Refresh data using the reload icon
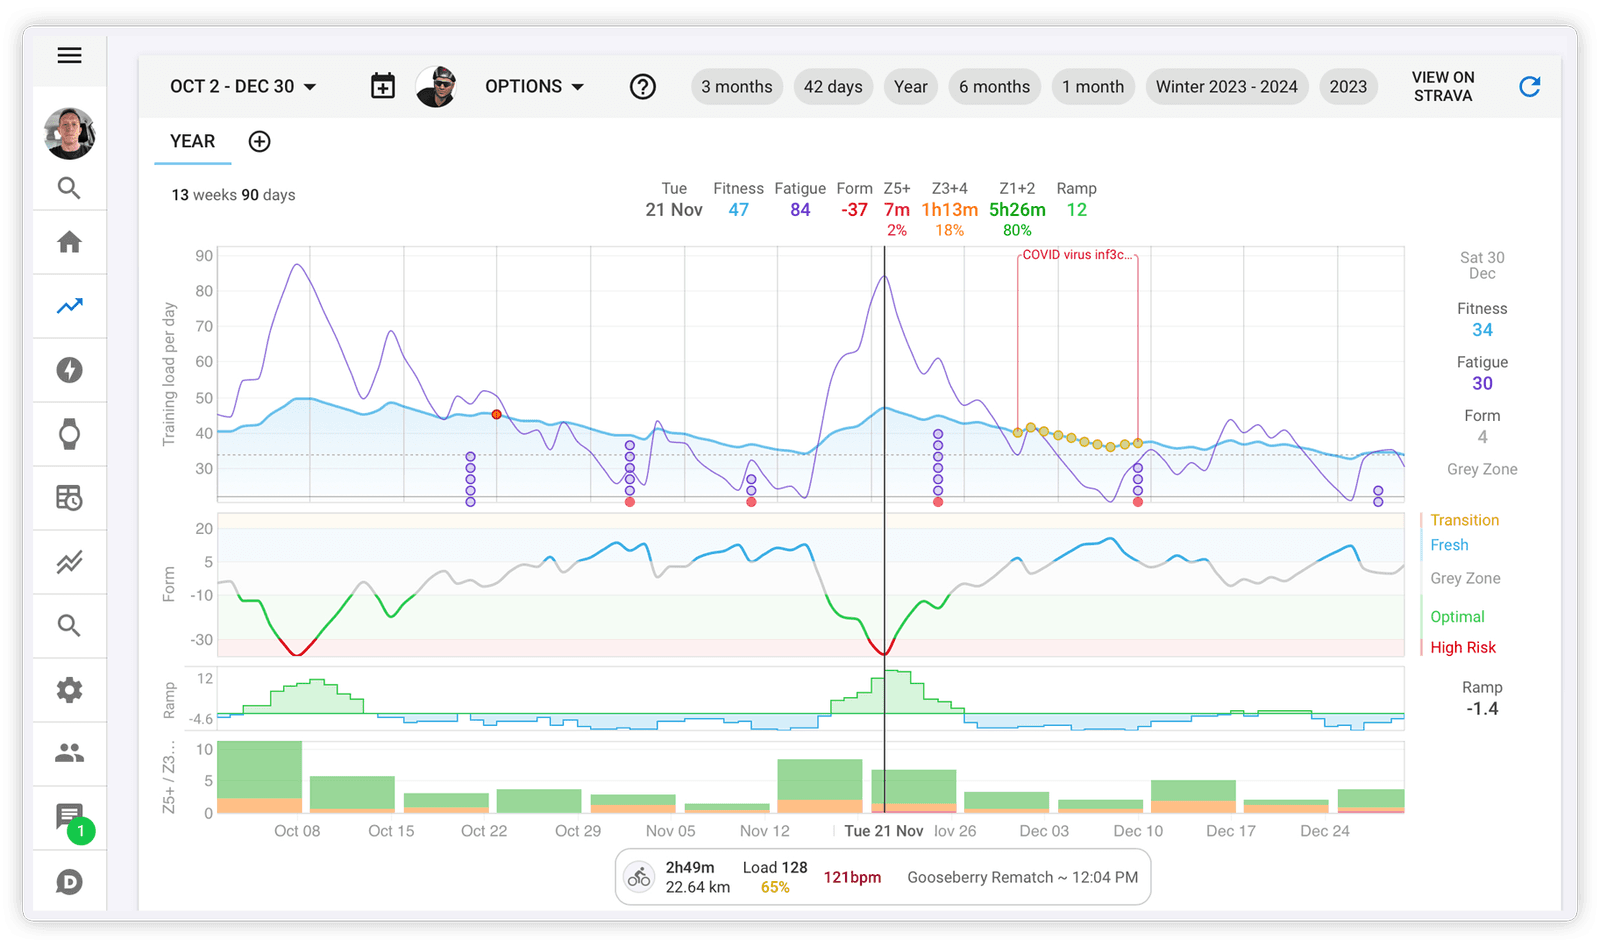Screen dimensions: 1600x947 point(1529,86)
